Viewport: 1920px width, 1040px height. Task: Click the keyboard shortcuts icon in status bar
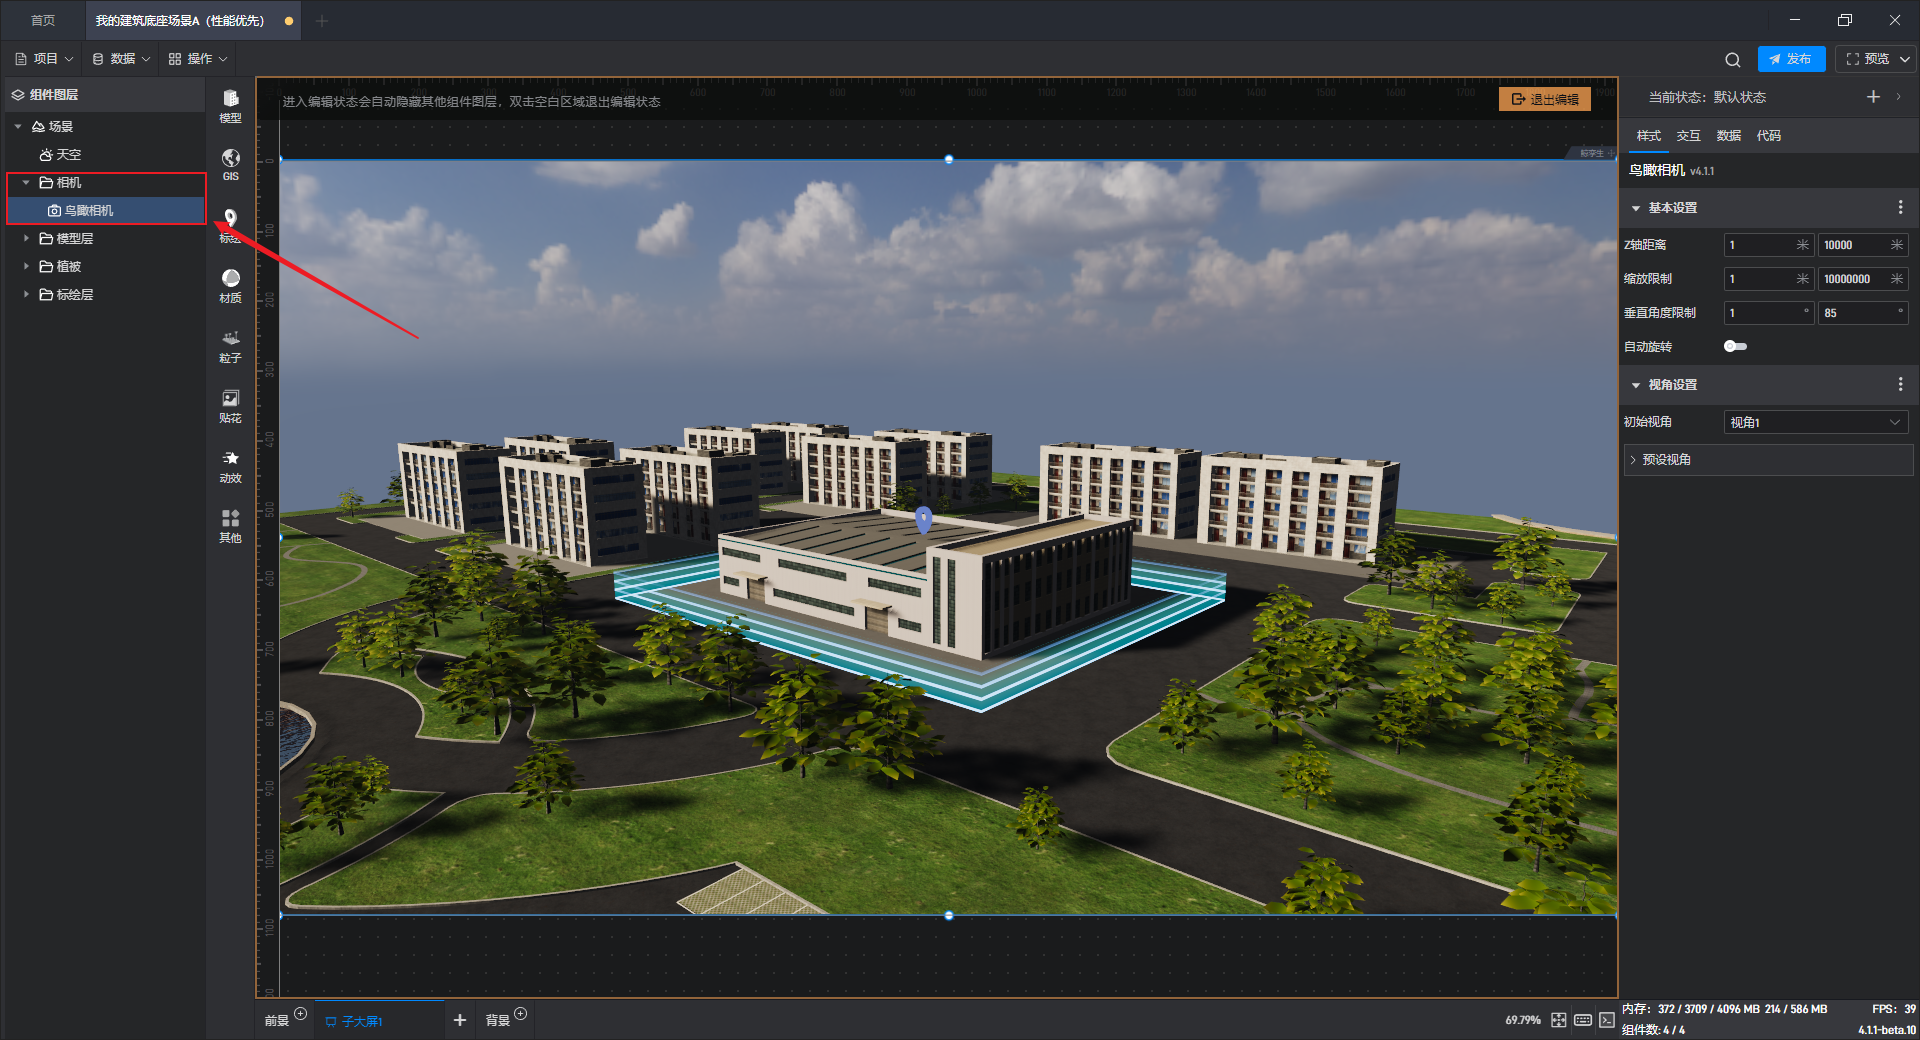[x=1583, y=1020]
